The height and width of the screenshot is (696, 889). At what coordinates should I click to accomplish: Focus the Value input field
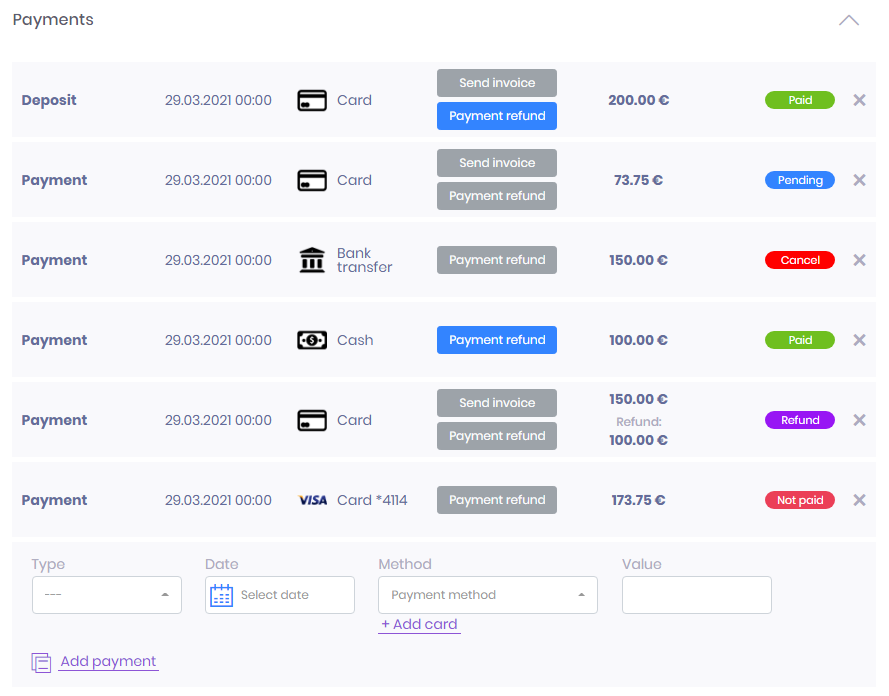point(696,595)
